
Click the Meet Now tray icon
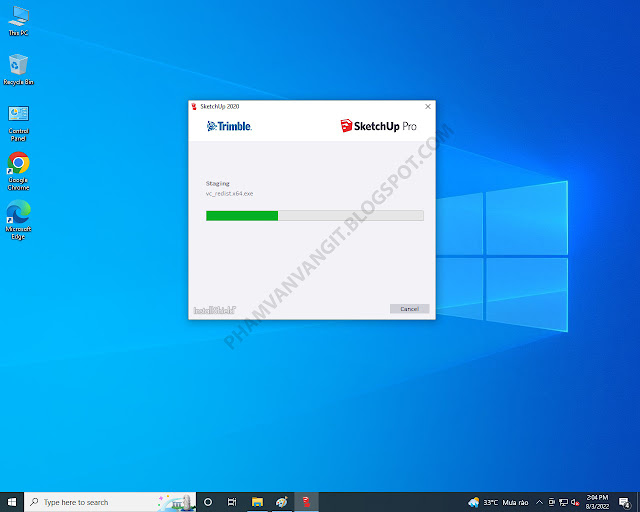(551, 502)
